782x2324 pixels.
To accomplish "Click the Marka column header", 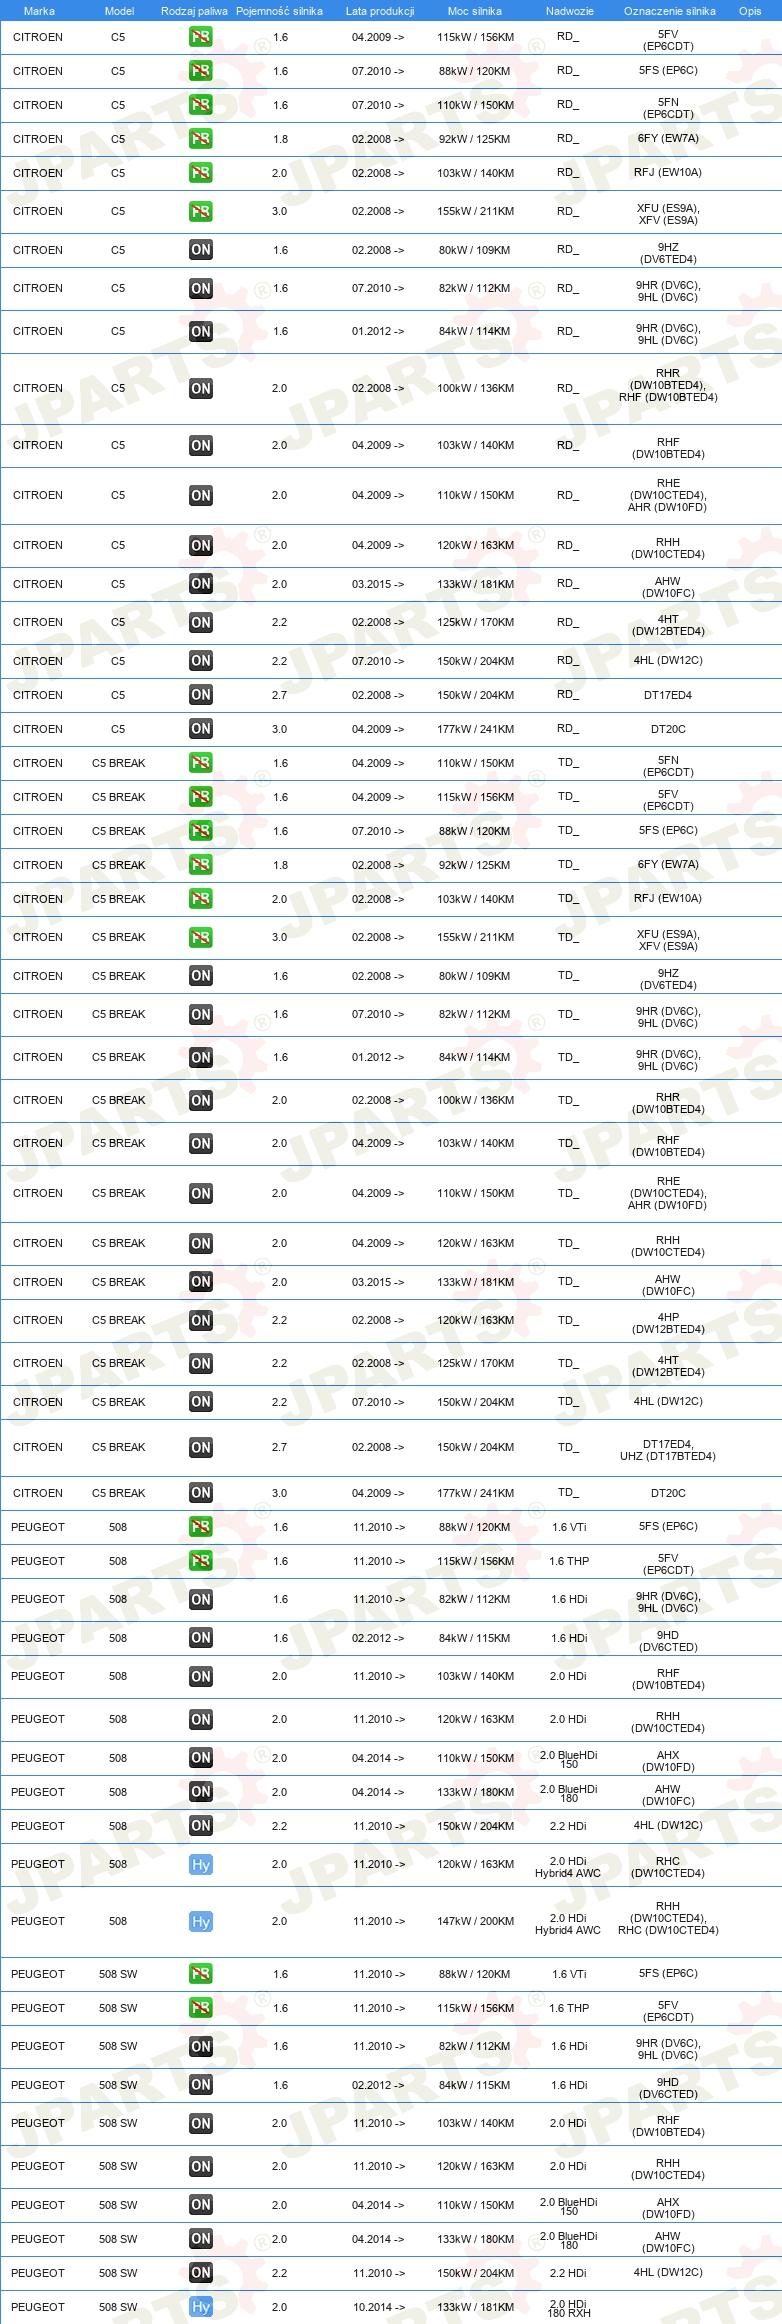I will 39,11.
